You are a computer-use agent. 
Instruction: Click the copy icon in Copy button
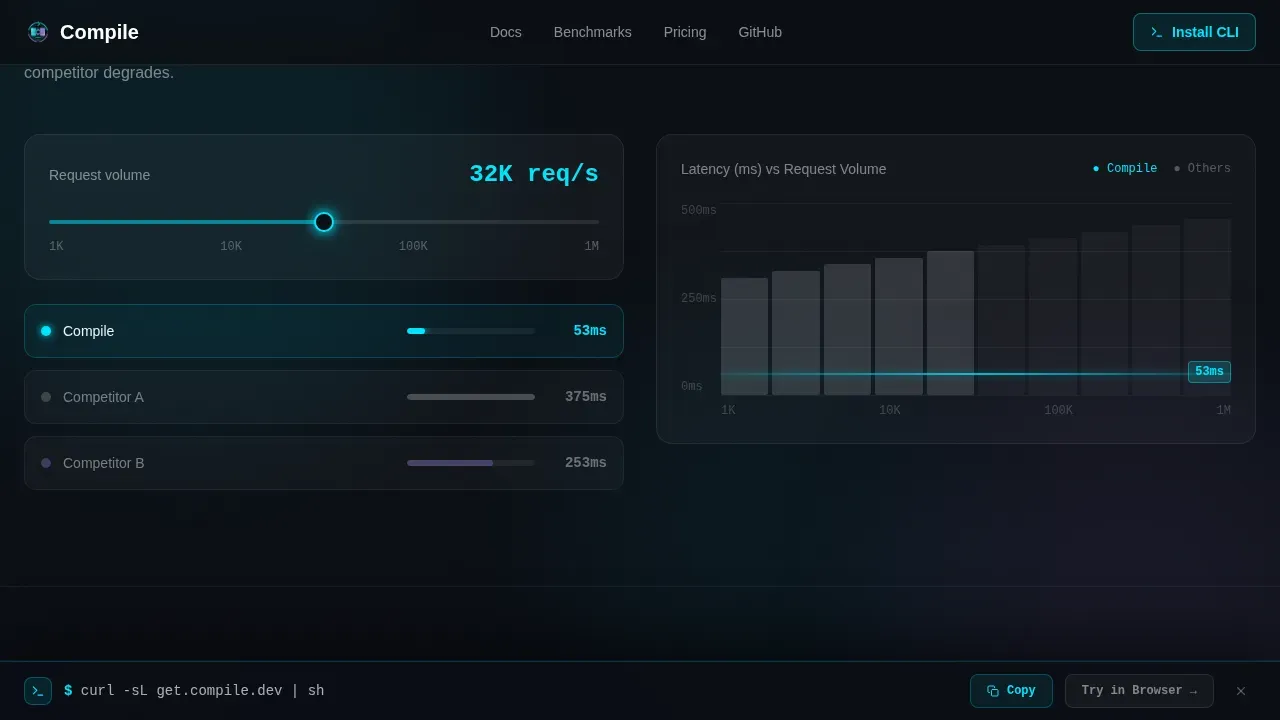[993, 691]
